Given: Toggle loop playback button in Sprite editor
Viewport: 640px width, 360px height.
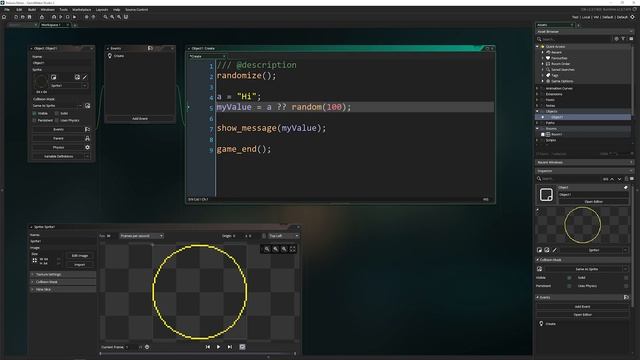Looking at the screenshot, I should click(x=242, y=347).
